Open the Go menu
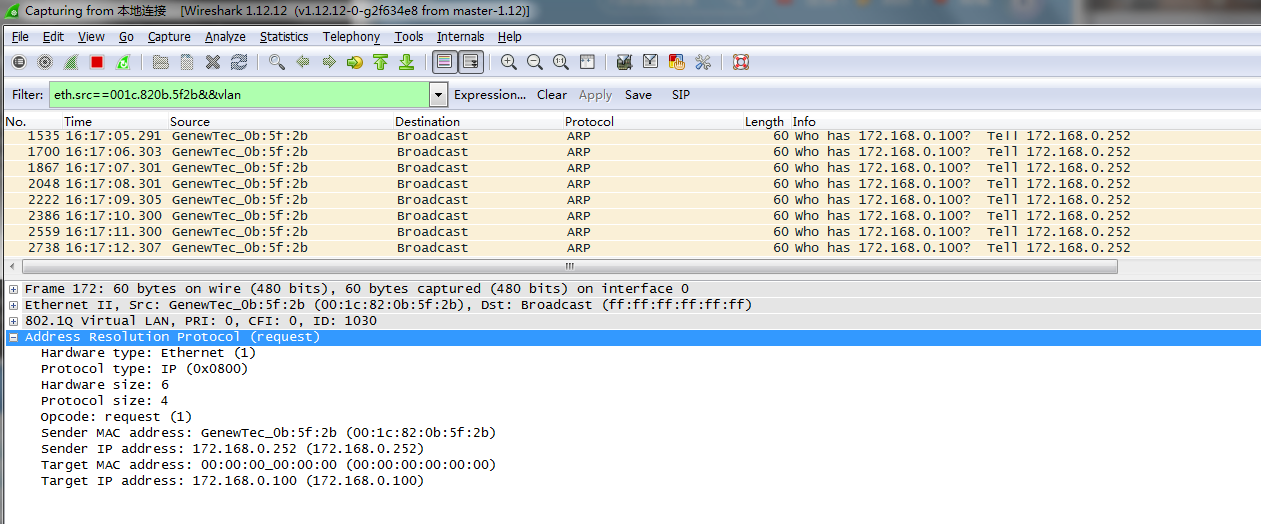This screenshot has width=1261, height=524. tap(126, 37)
